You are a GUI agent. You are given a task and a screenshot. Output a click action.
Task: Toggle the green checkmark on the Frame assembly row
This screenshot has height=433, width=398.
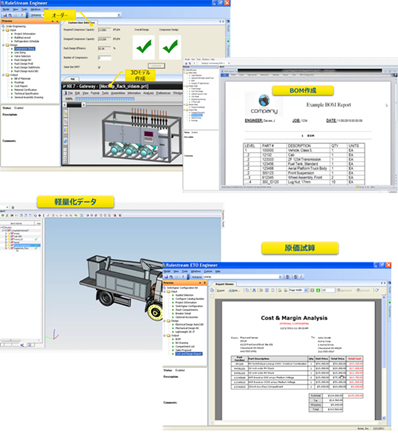[36, 239]
